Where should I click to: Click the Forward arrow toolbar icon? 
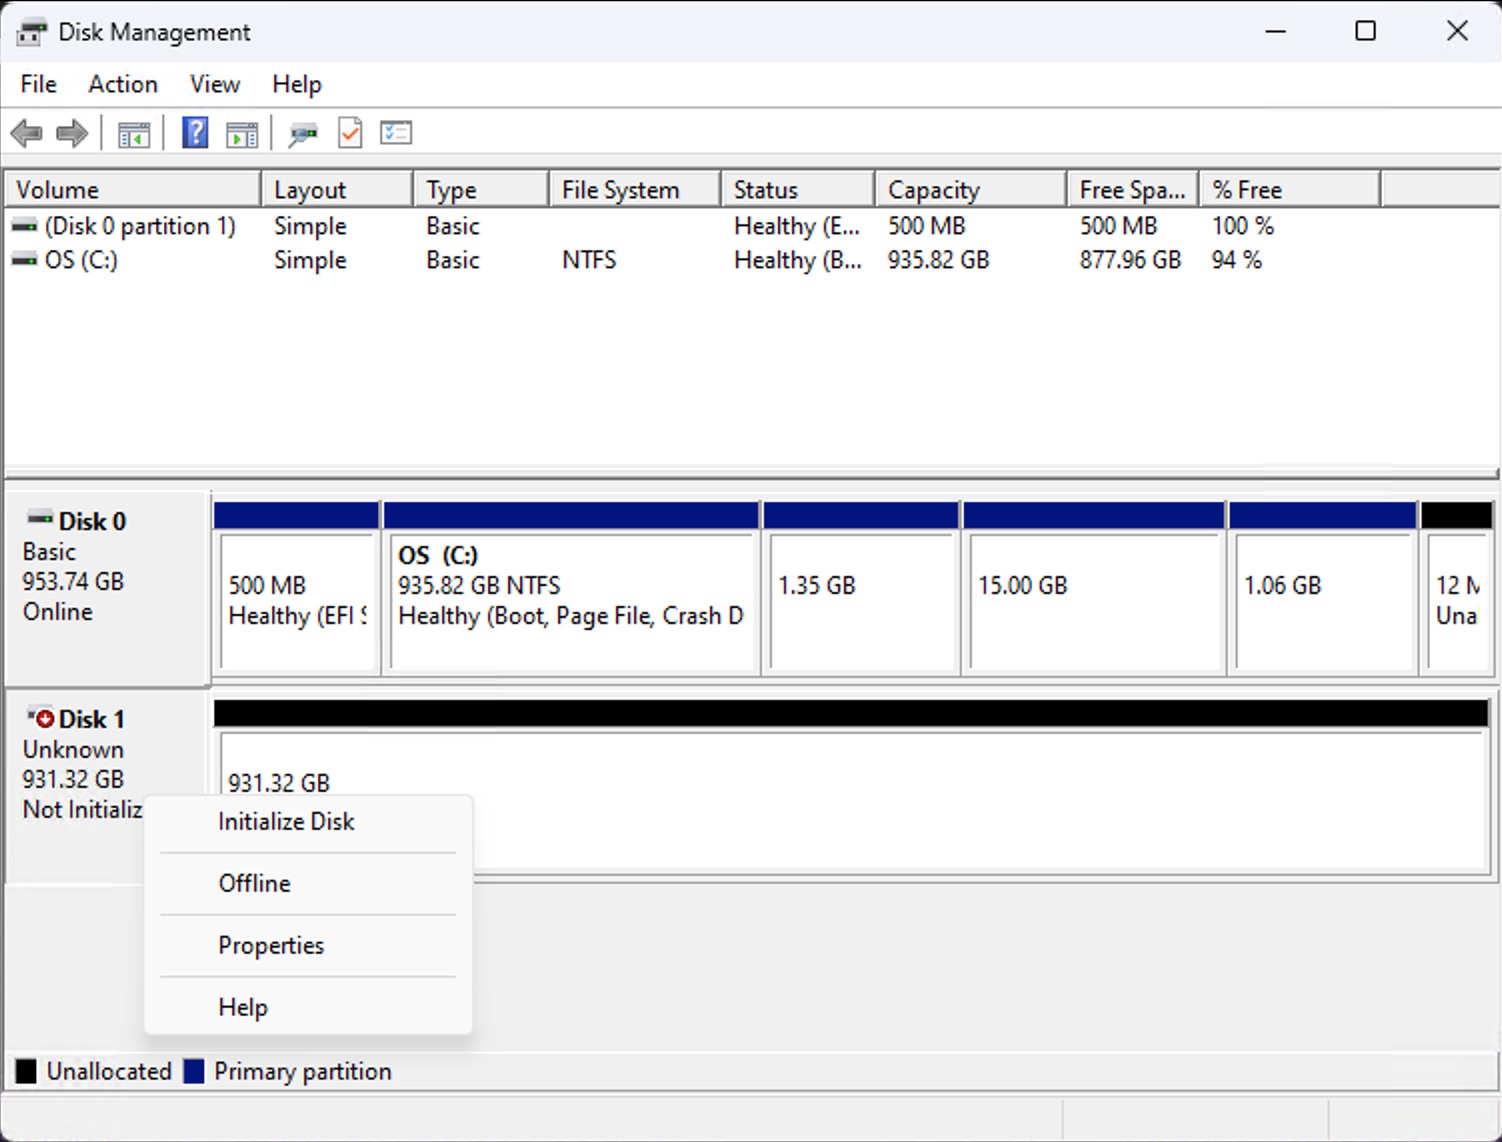coord(72,133)
